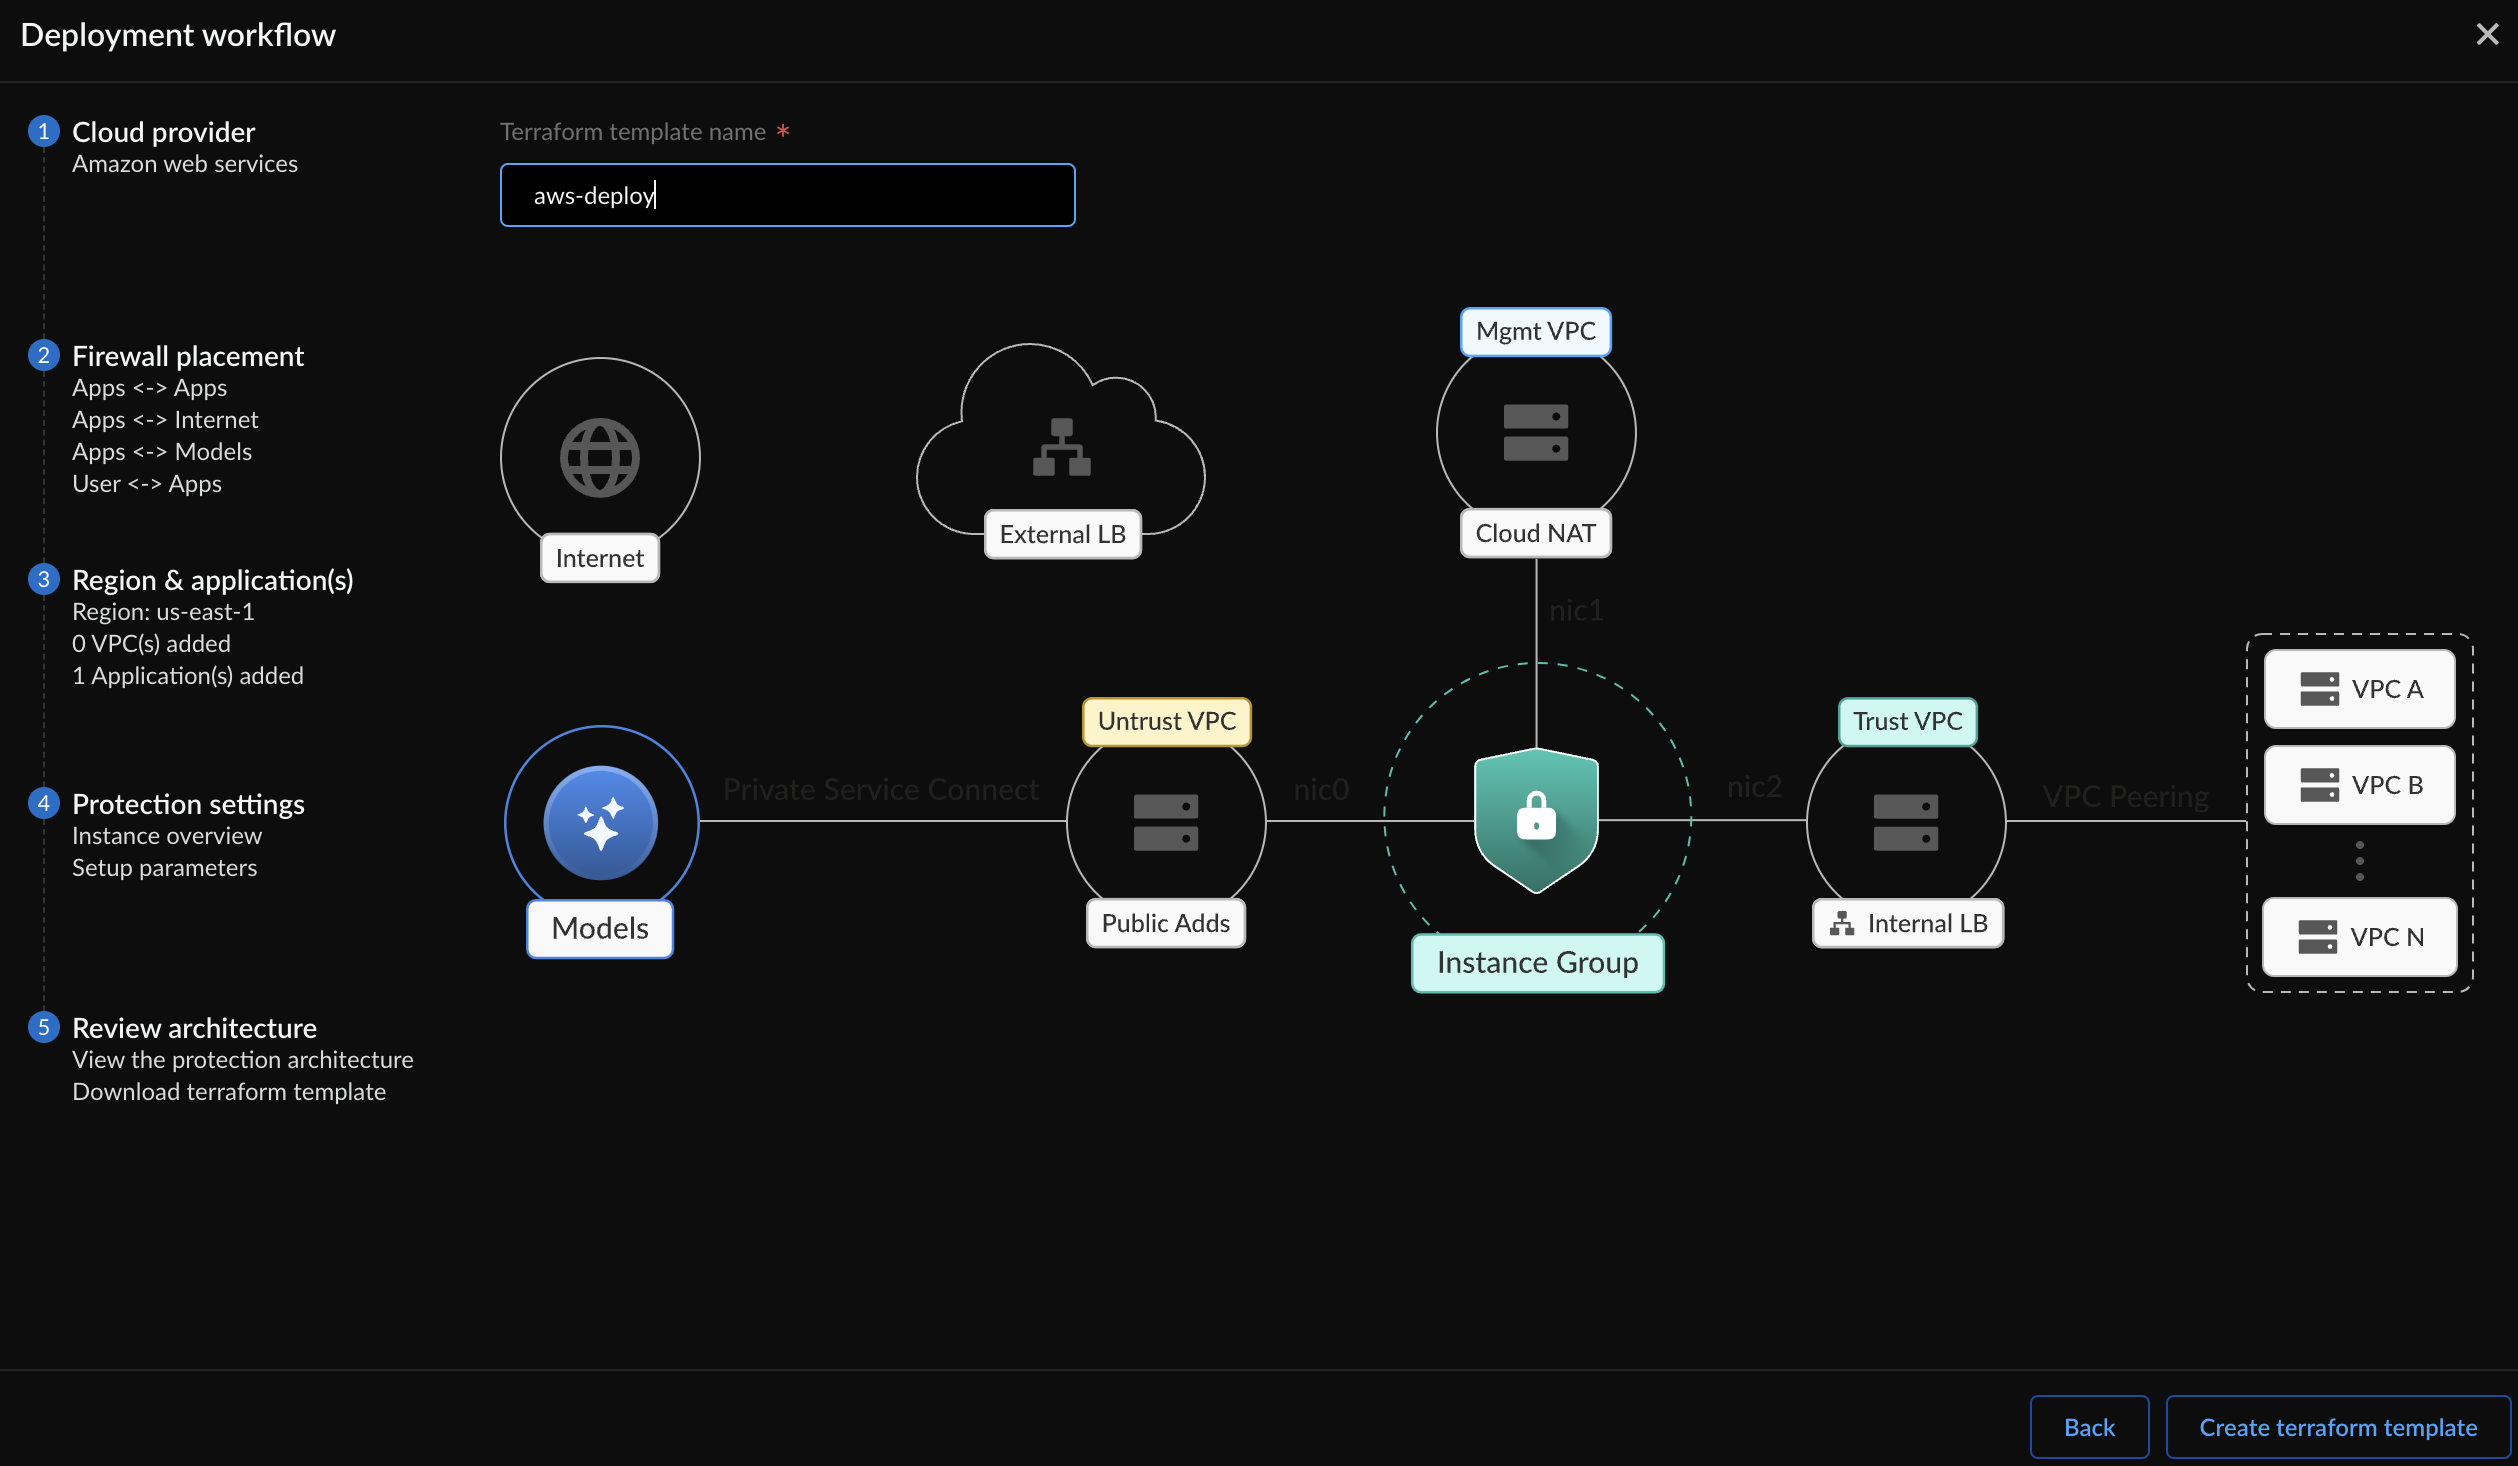
Task: Select the VPC N node
Action: click(x=2358, y=937)
